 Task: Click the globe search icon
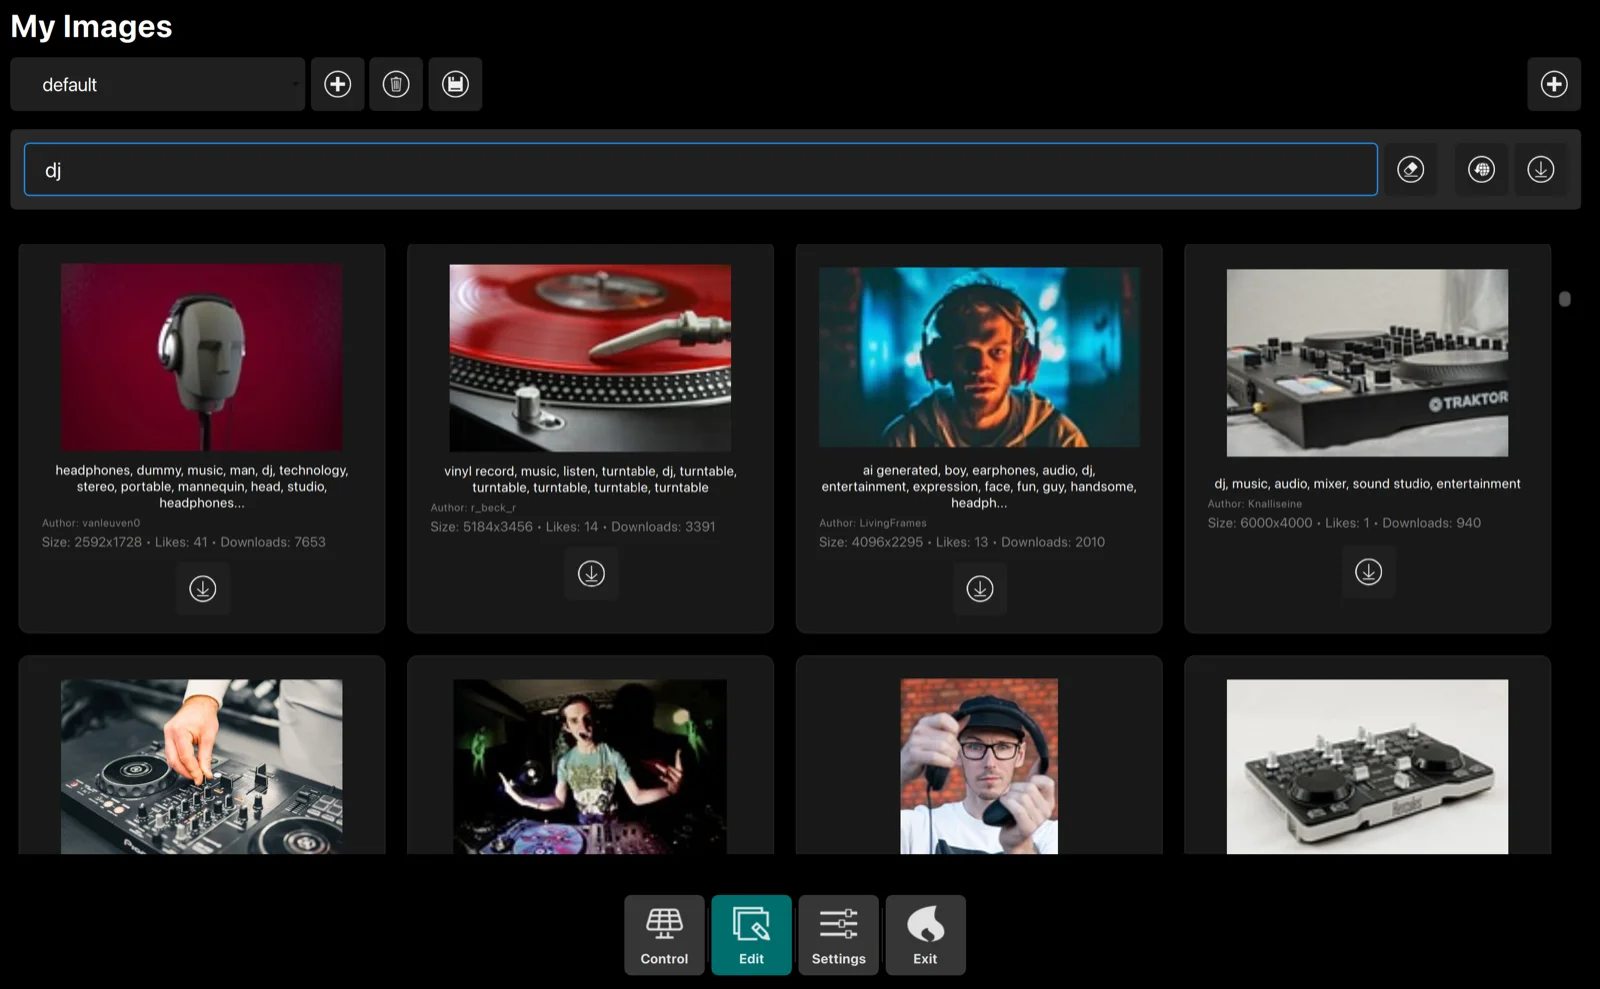(x=1482, y=169)
